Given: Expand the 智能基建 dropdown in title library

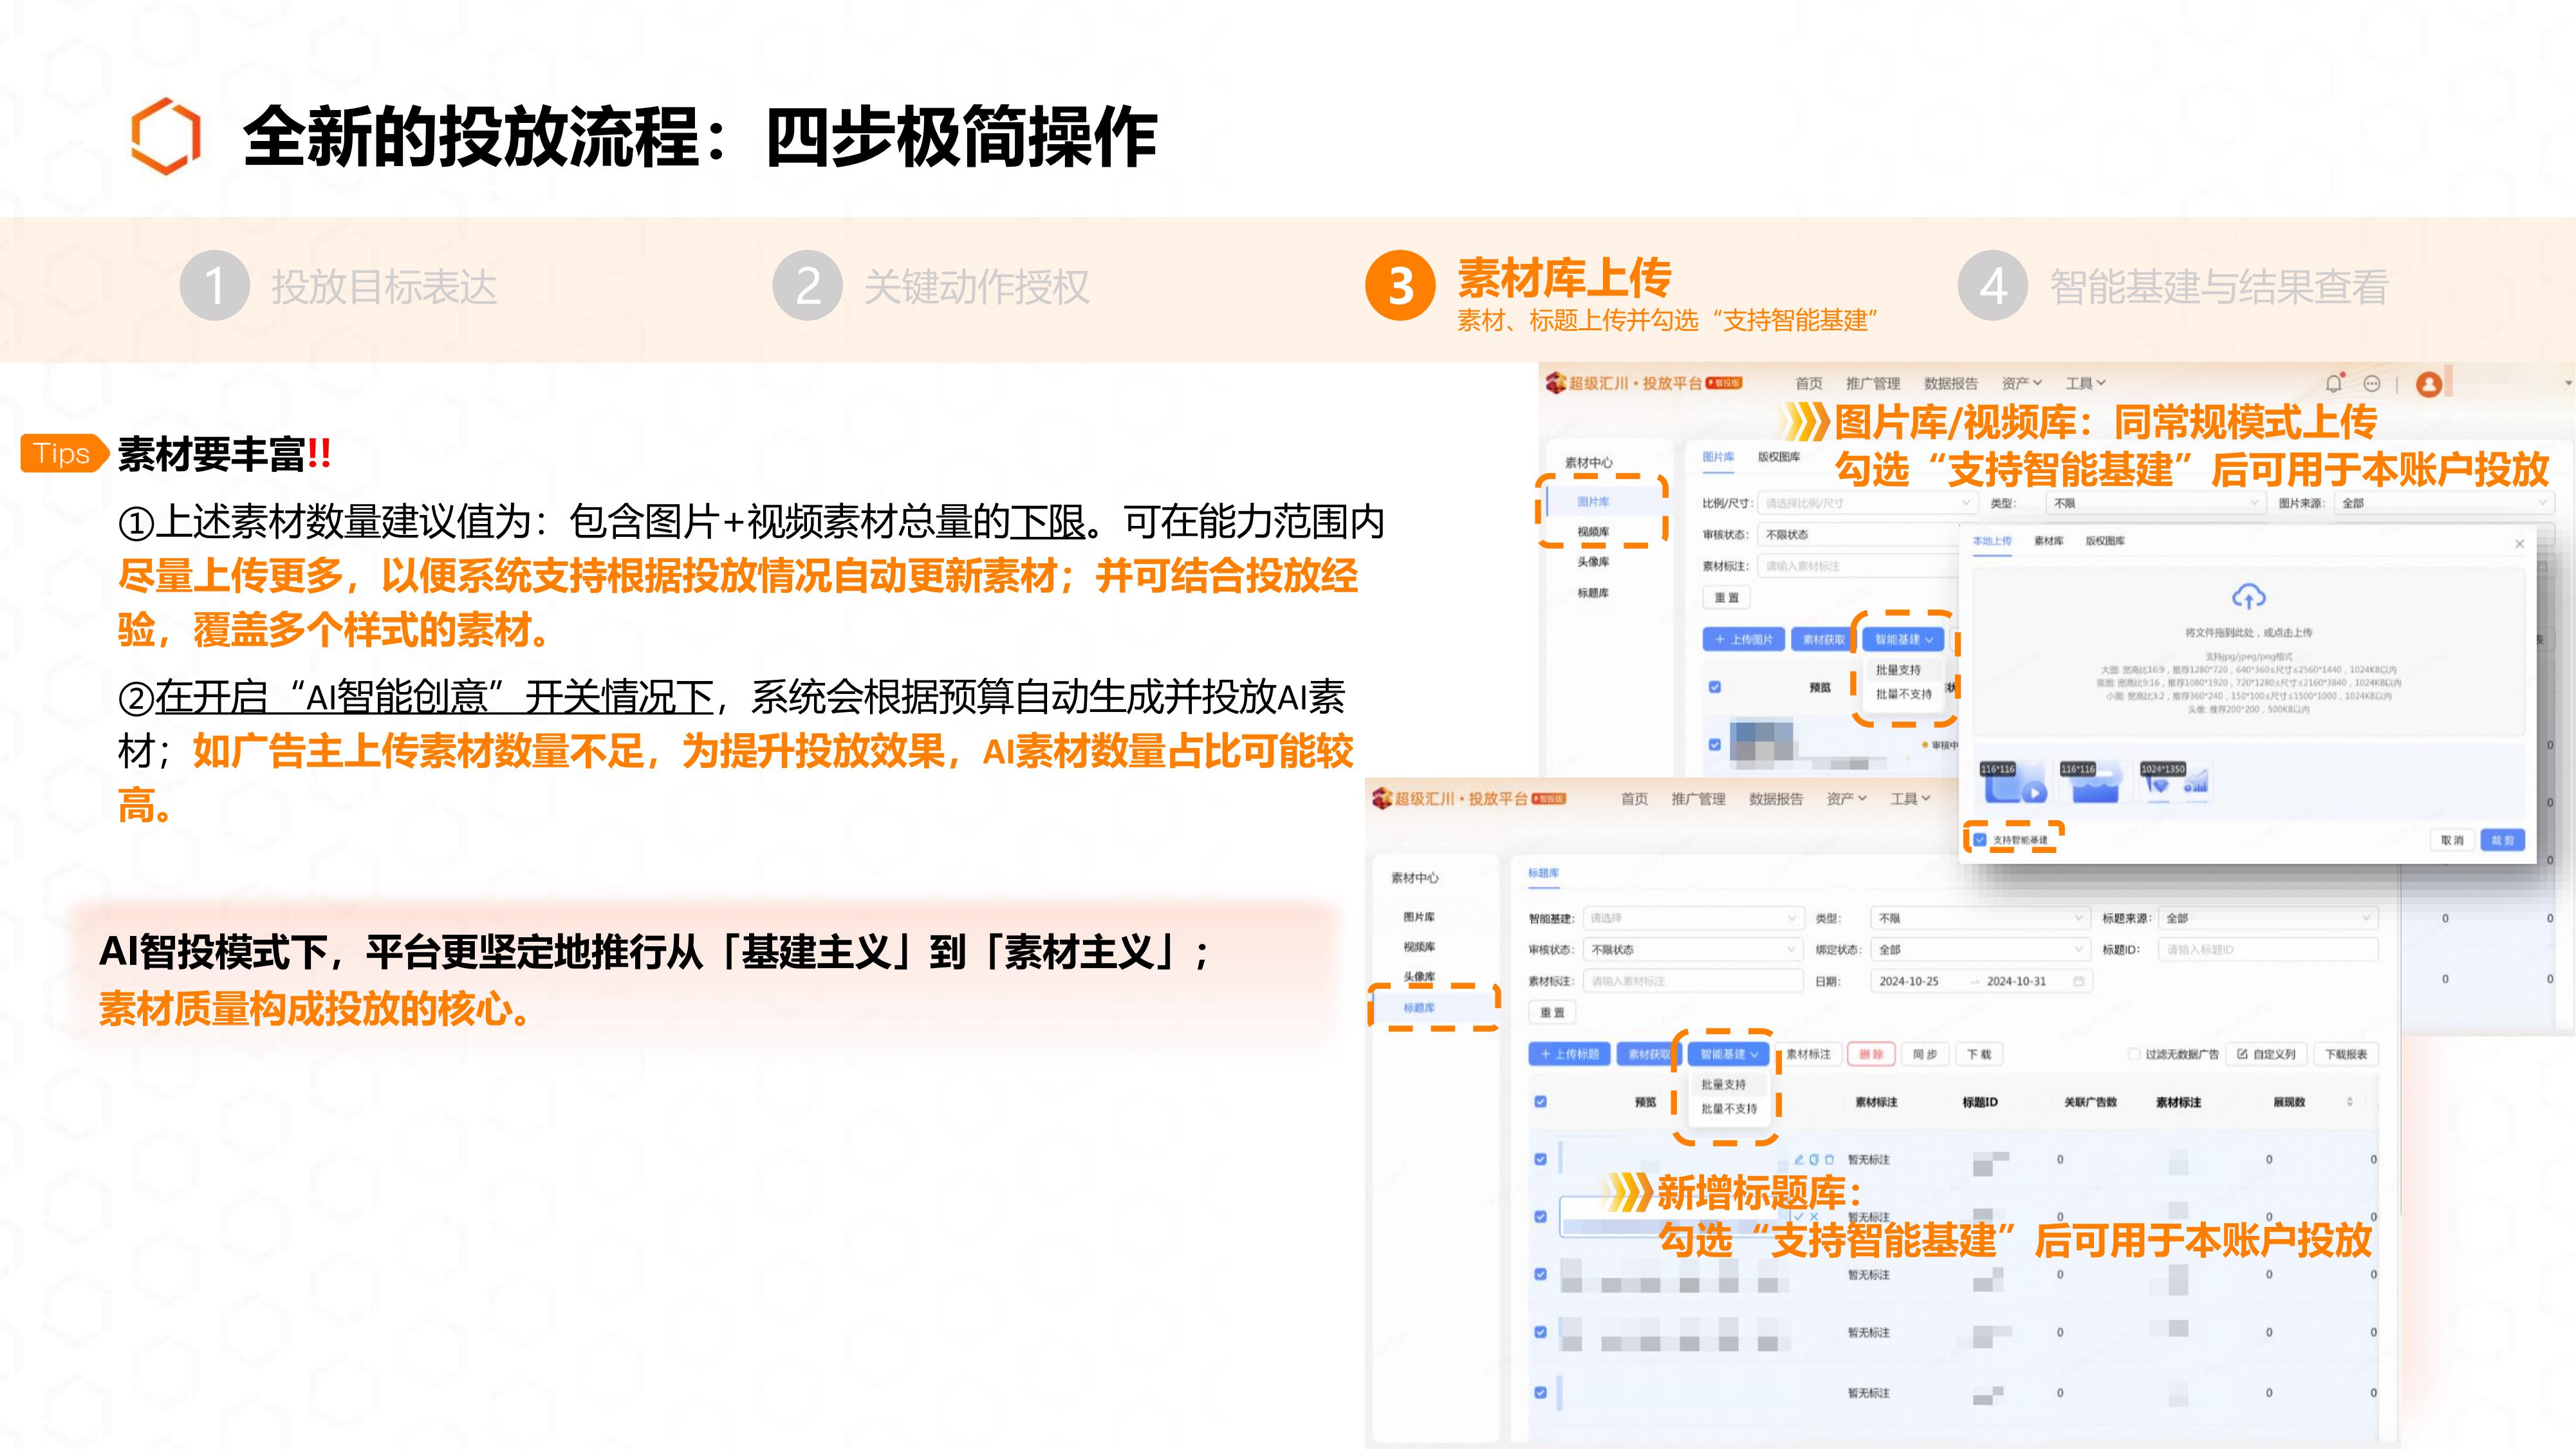Looking at the screenshot, I should pyautogui.click(x=1728, y=1054).
